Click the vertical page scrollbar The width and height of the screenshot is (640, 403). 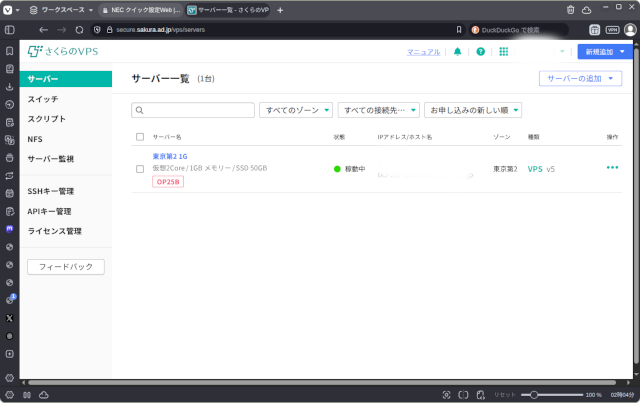[636, 206]
